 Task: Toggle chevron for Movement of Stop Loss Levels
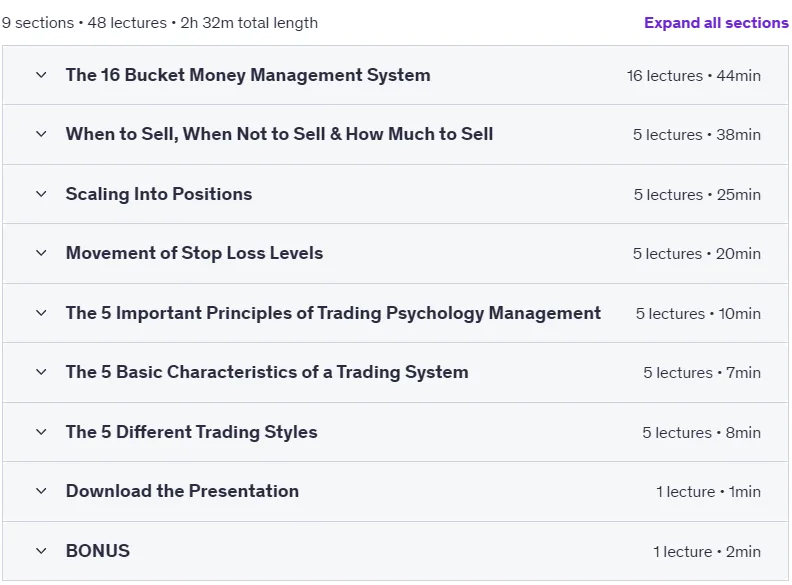click(x=41, y=253)
